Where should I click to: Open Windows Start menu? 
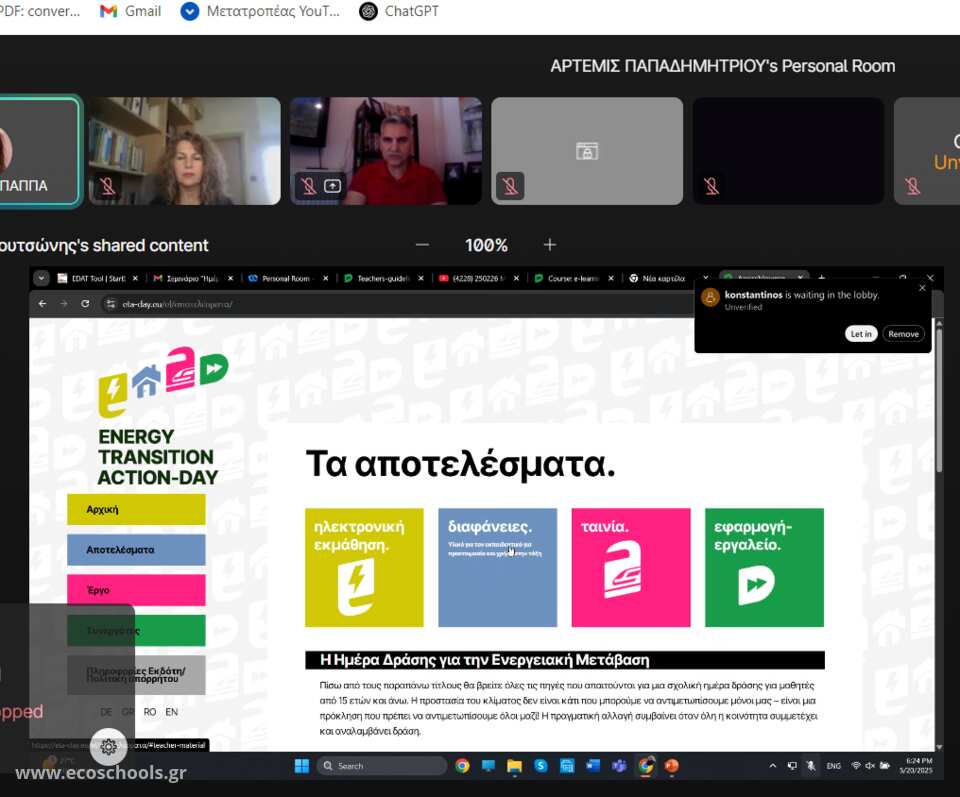click(302, 766)
